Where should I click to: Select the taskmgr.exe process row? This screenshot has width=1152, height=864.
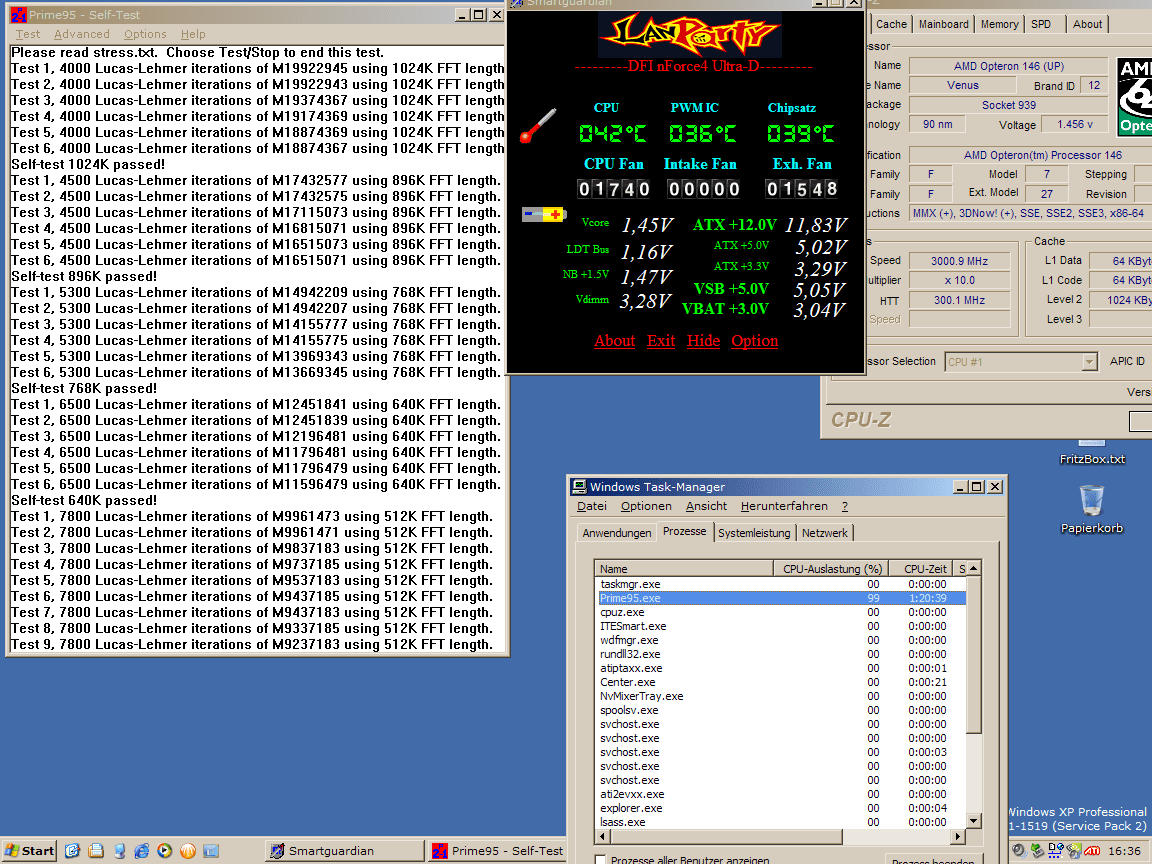[x=780, y=584]
